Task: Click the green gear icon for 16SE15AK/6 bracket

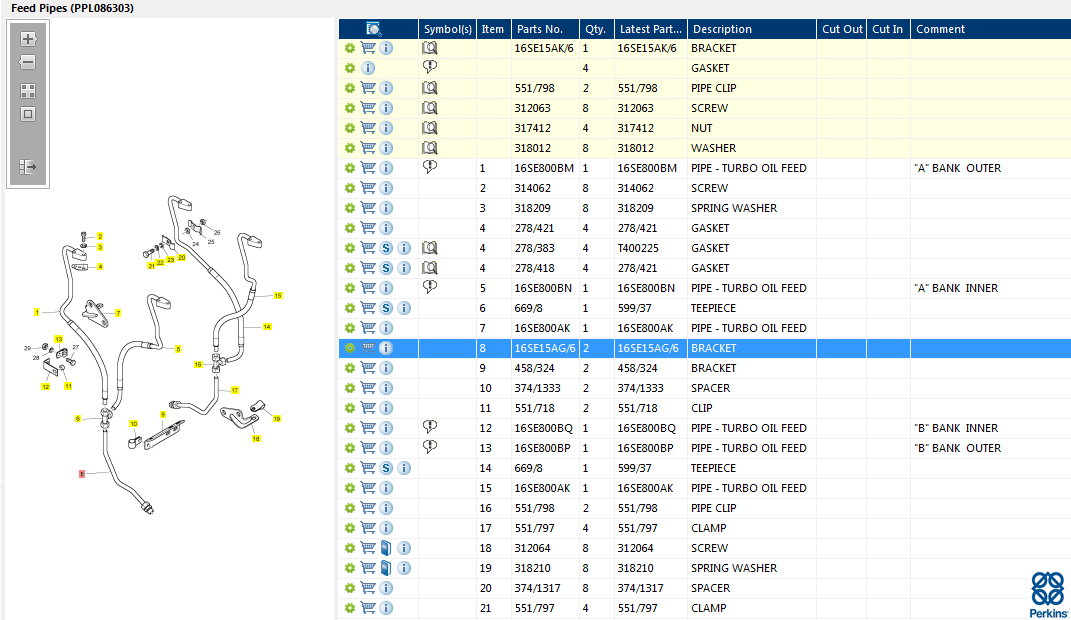Action: [x=350, y=48]
